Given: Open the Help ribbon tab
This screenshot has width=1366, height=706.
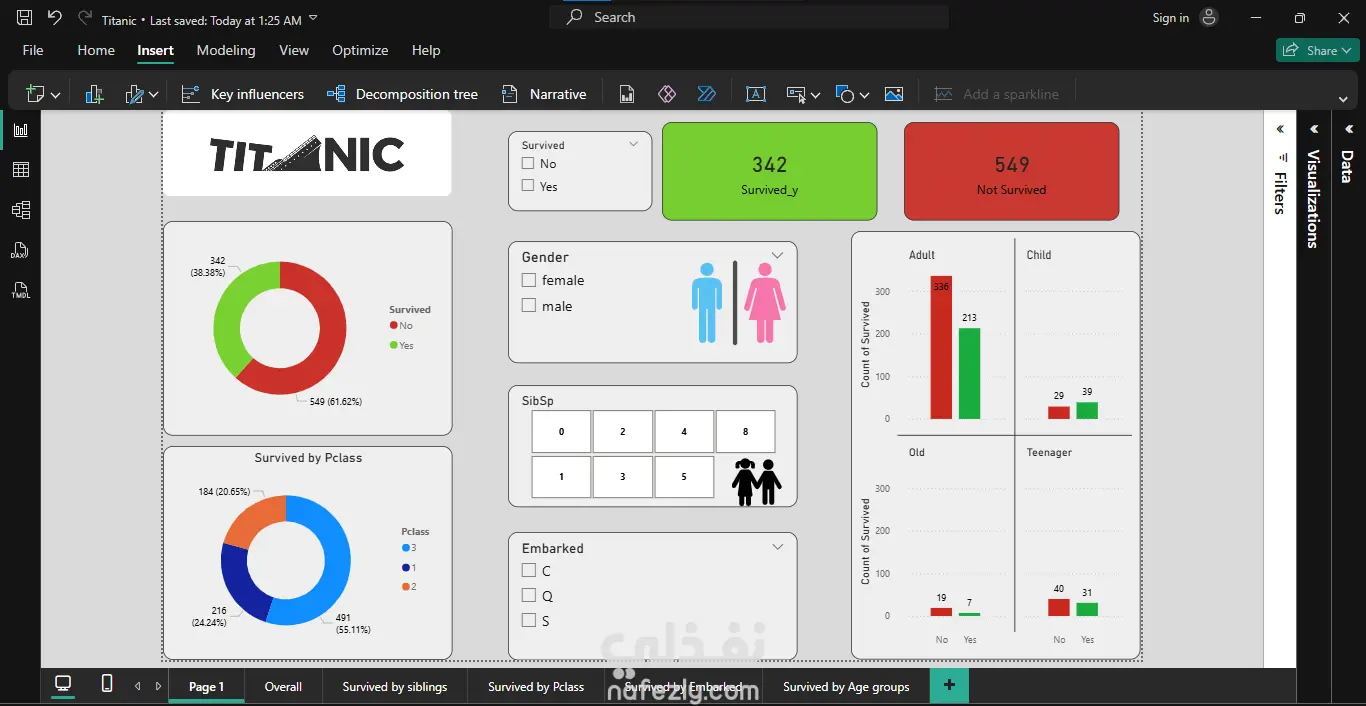Looking at the screenshot, I should (x=426, y=50).
